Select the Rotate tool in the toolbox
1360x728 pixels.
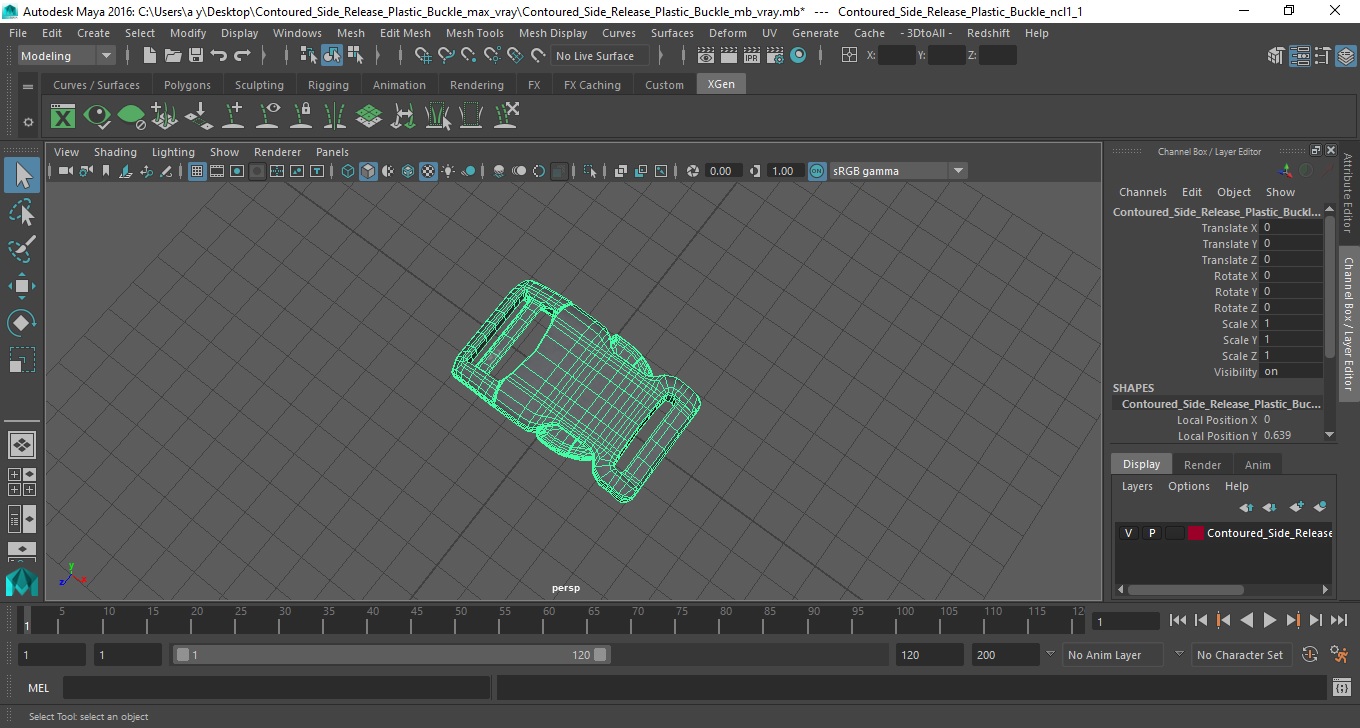pyautogui.click(x=22, y=323)
